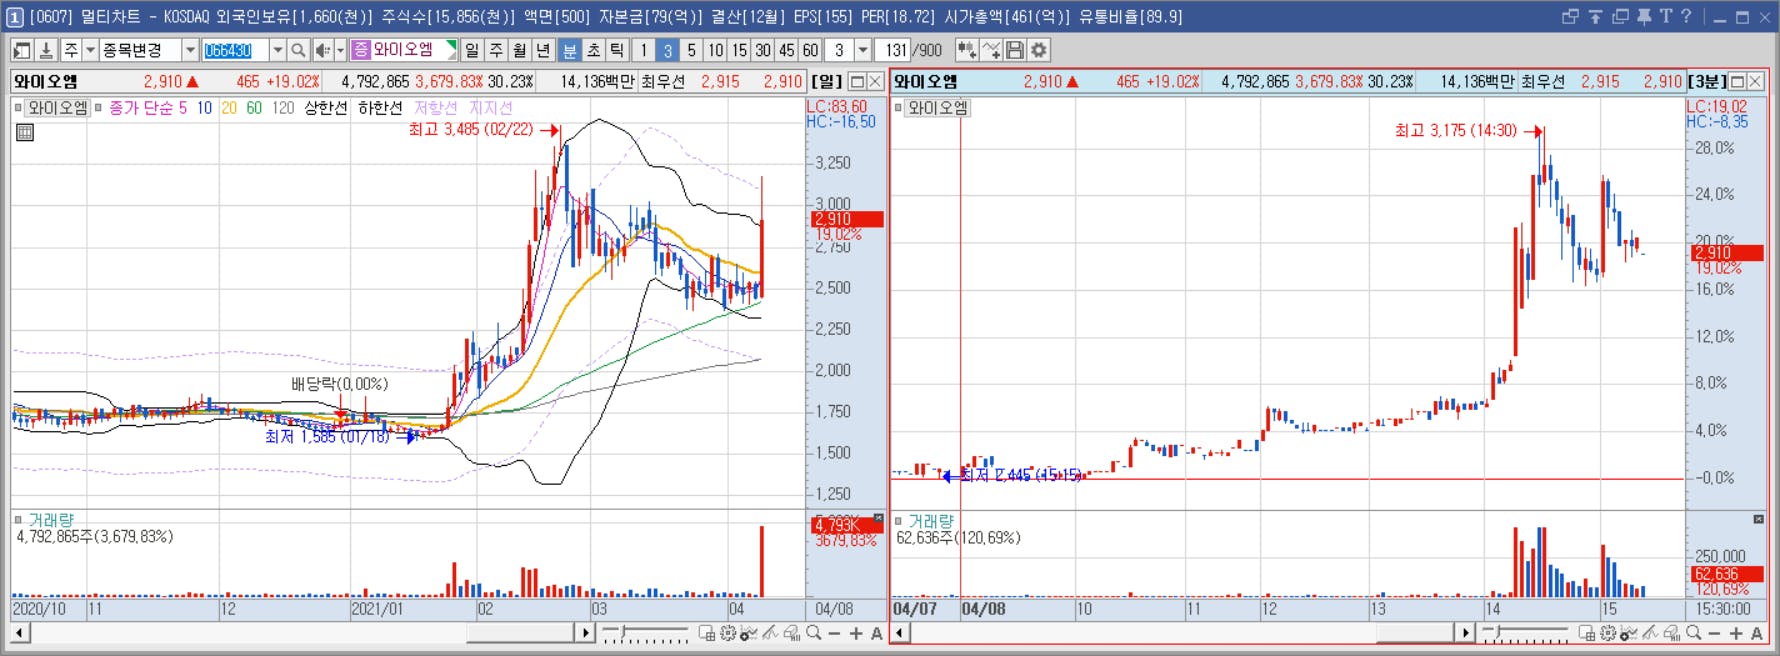Click the A auto-scale icon on right chart
The height and width of the screenshot is (656, 1780).
pyautogui.click(x=1757, y=633)
